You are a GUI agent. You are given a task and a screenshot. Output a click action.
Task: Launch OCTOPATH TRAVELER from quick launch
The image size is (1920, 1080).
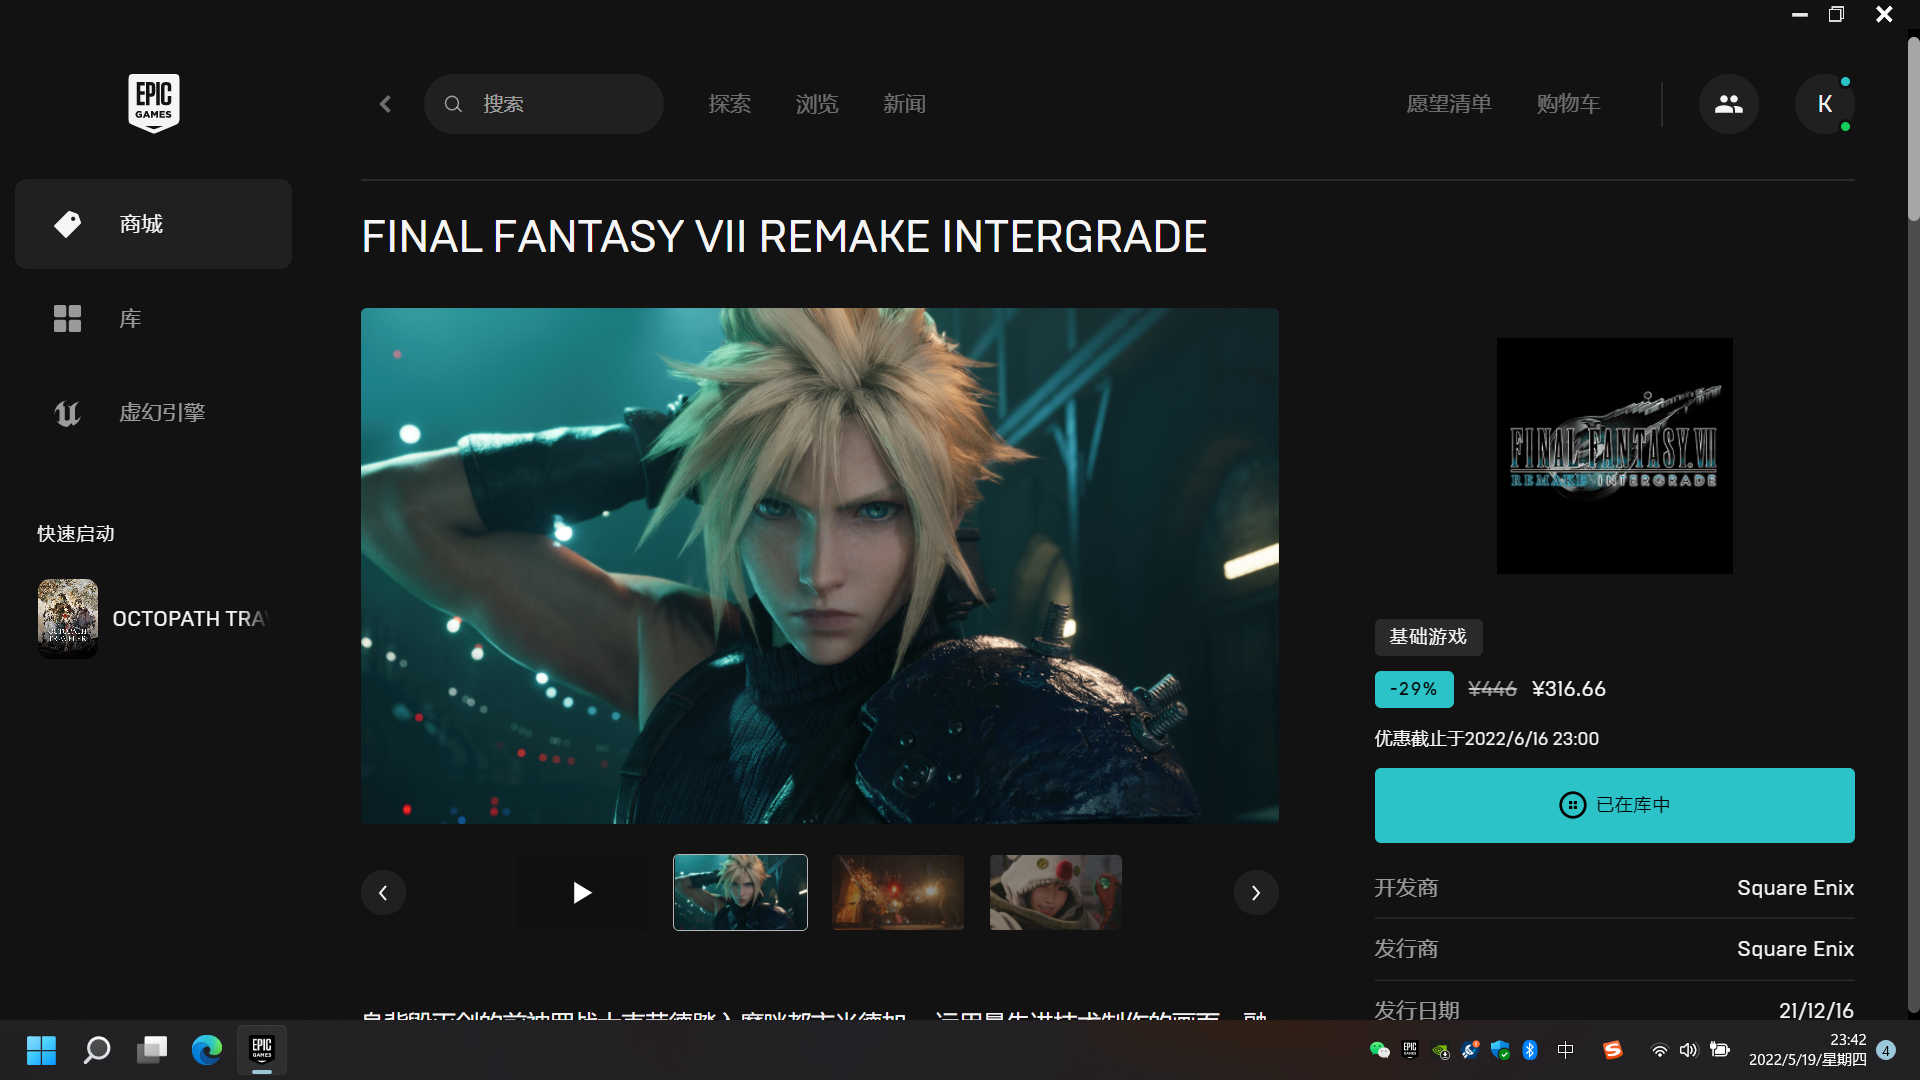pyautogui.click(x=153, y=619)
